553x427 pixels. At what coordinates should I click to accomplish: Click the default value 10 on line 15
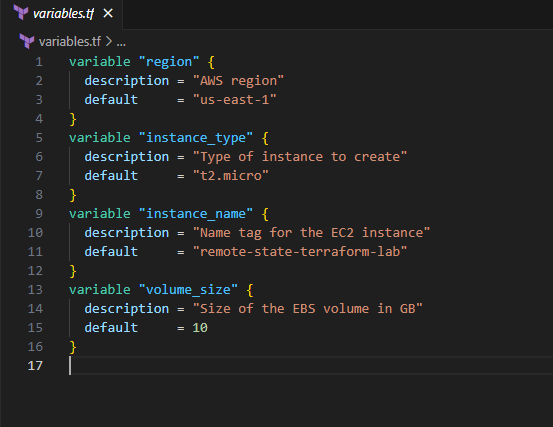[x=200, y=328]
